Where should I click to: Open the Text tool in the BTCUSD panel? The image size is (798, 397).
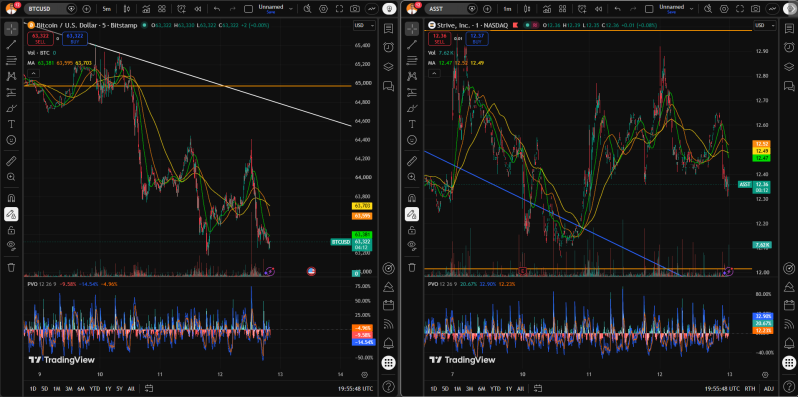point(11,124)
